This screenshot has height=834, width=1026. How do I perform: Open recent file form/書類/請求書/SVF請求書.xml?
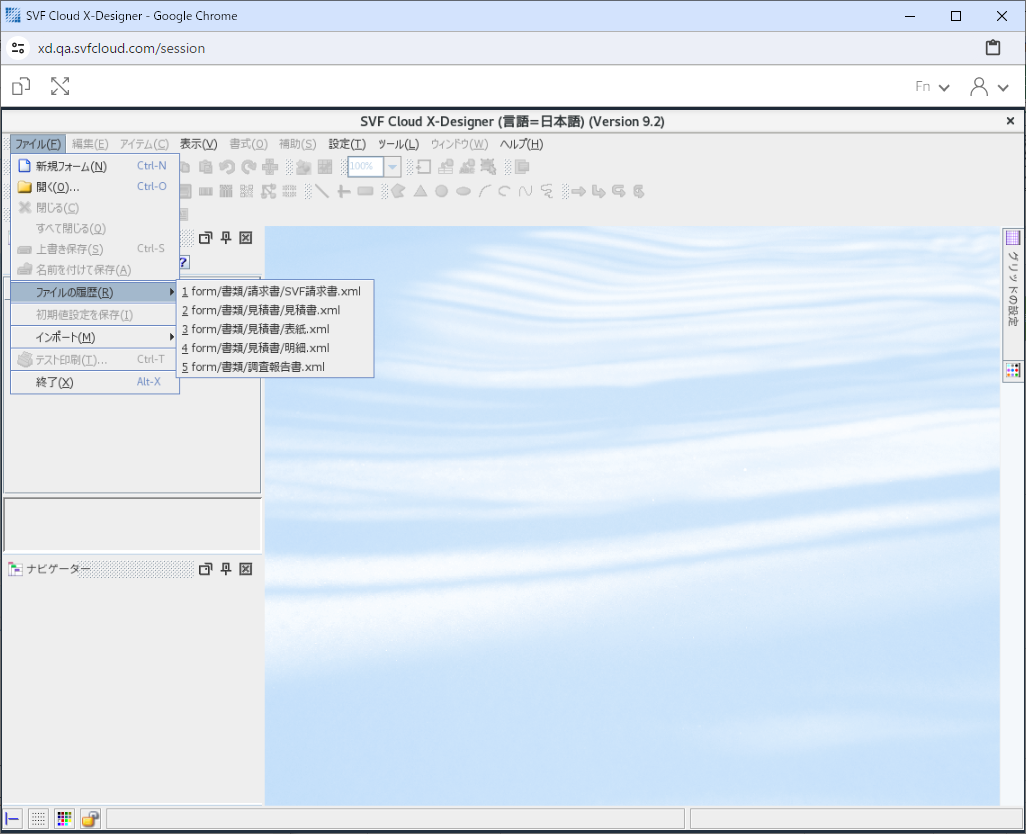pos(275,291)
